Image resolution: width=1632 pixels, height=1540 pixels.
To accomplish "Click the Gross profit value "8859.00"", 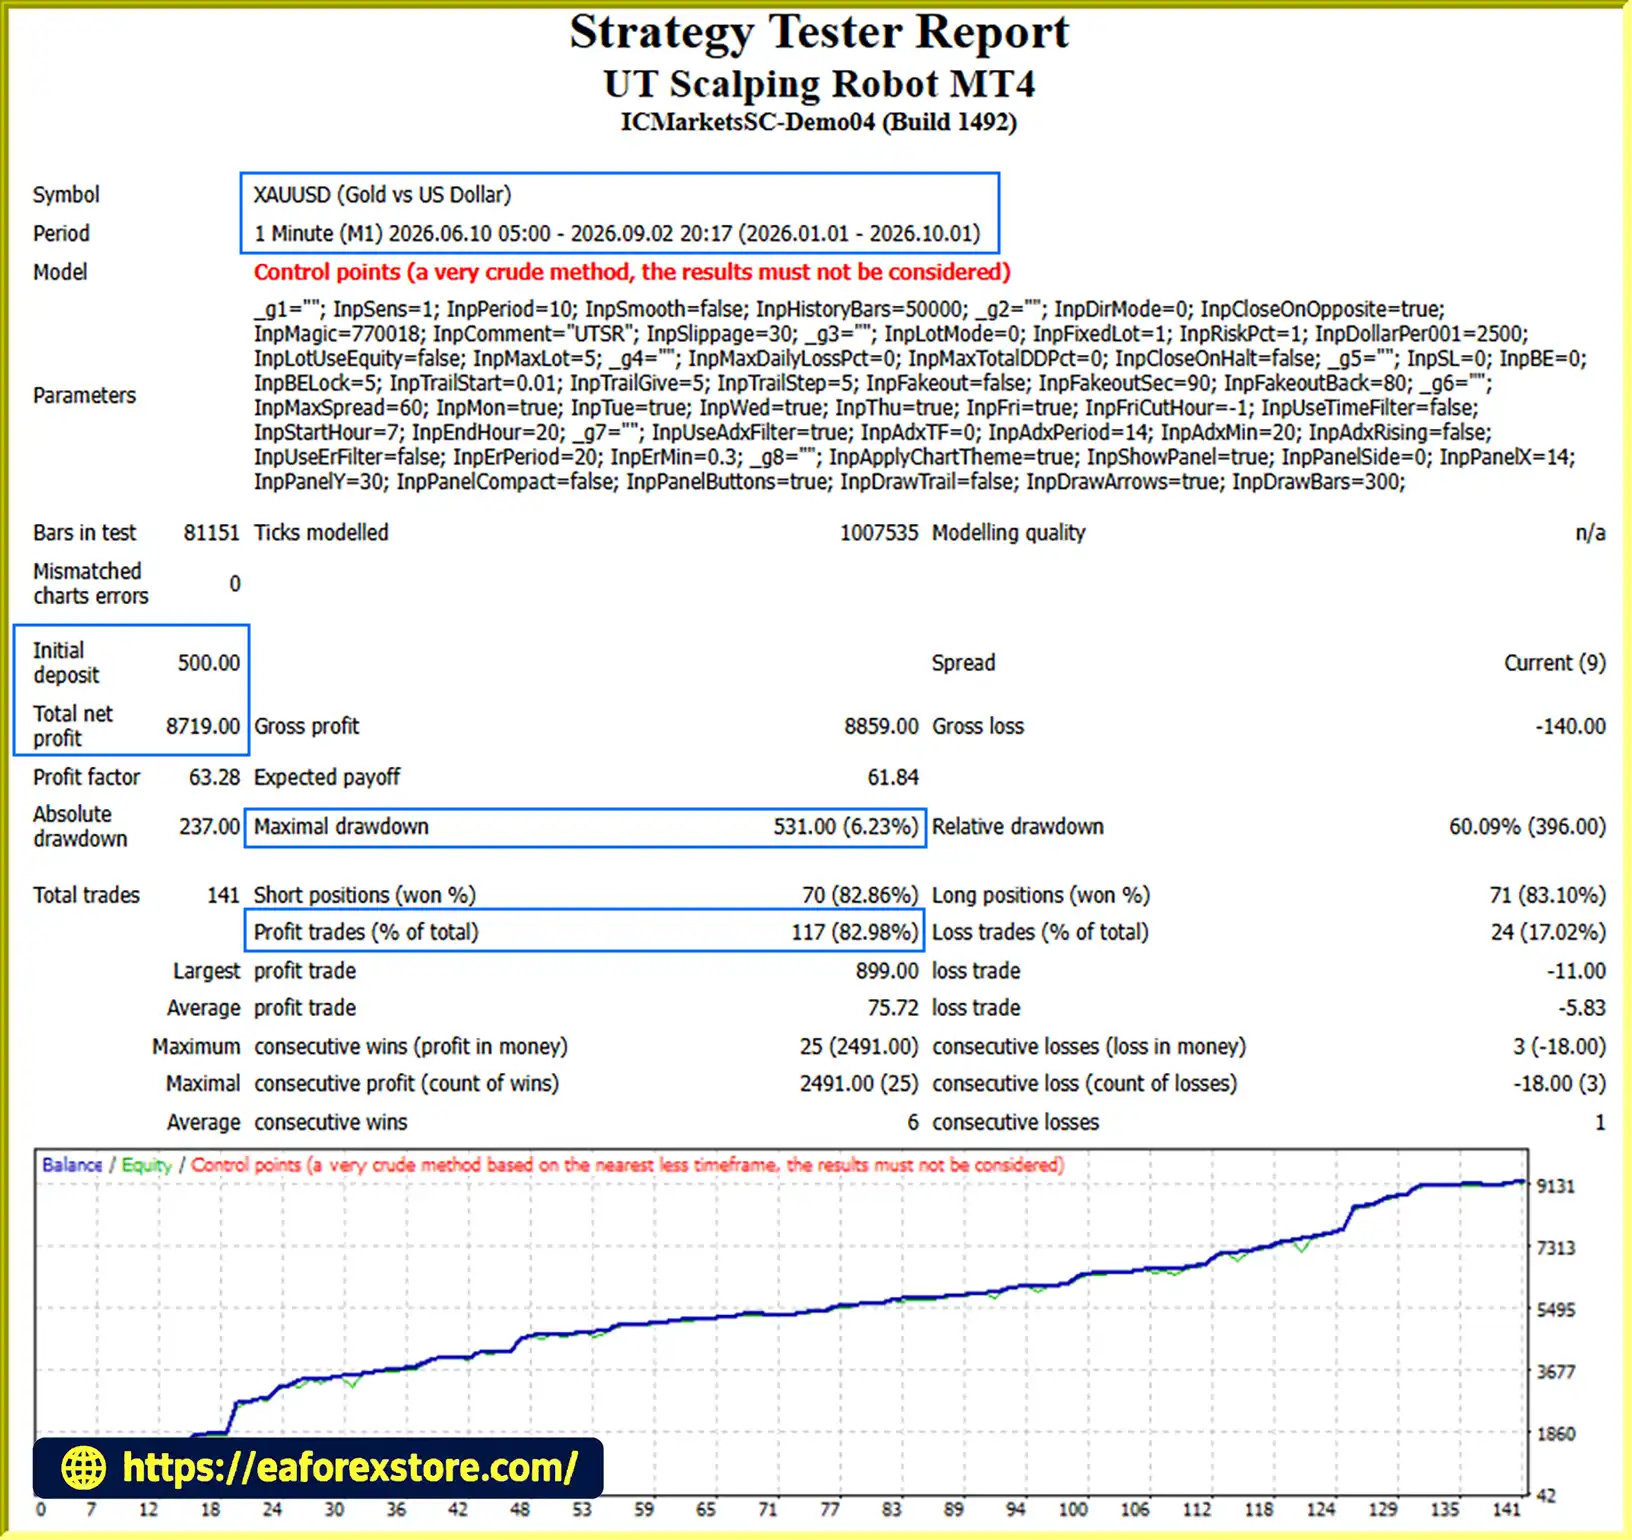I will pos(880,726).
